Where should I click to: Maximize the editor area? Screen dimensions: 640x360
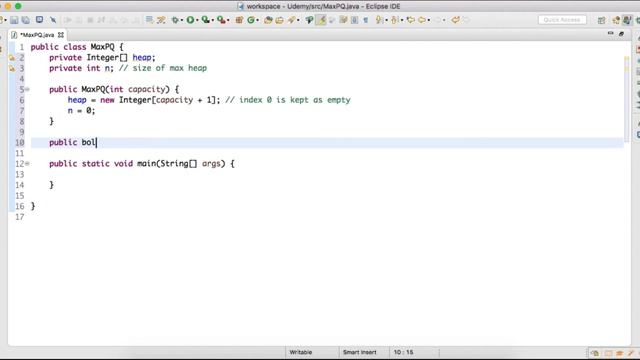point(621,34)
